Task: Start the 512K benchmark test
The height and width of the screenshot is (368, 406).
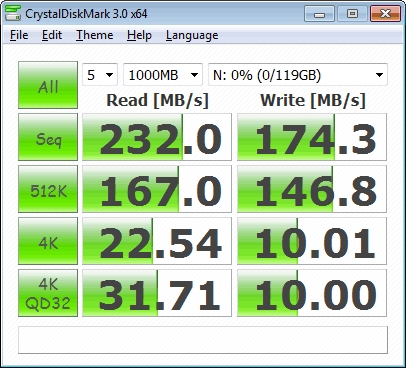Action: coord(48,189)
